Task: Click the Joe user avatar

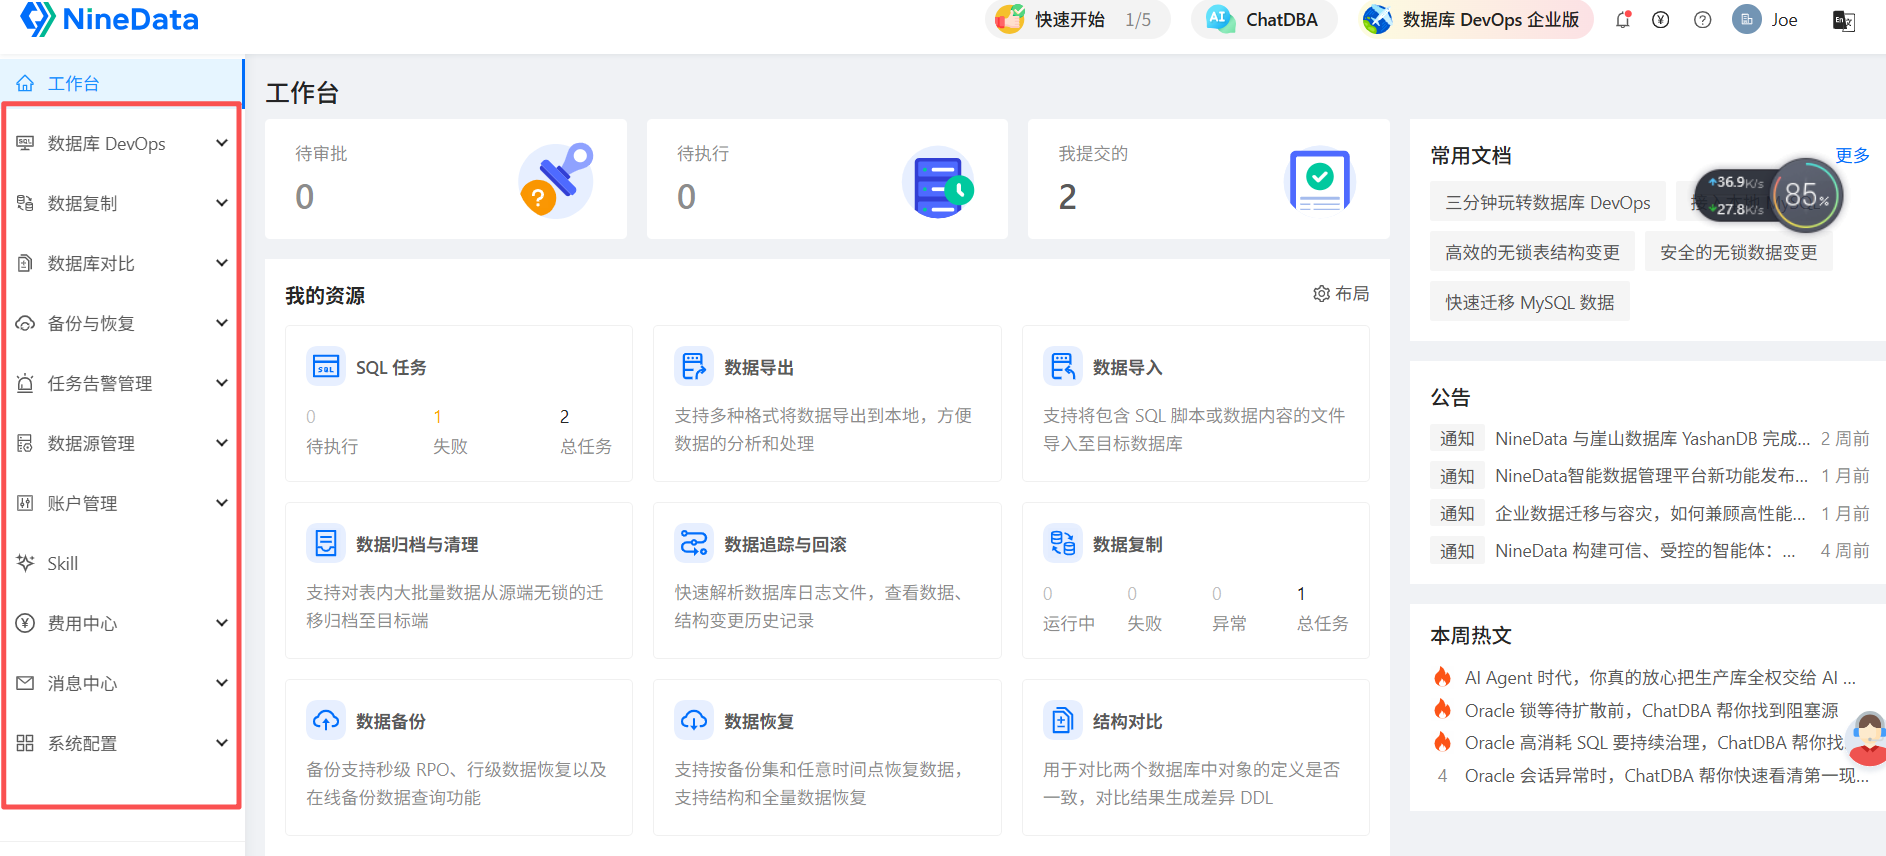Action: point(1747,20)
